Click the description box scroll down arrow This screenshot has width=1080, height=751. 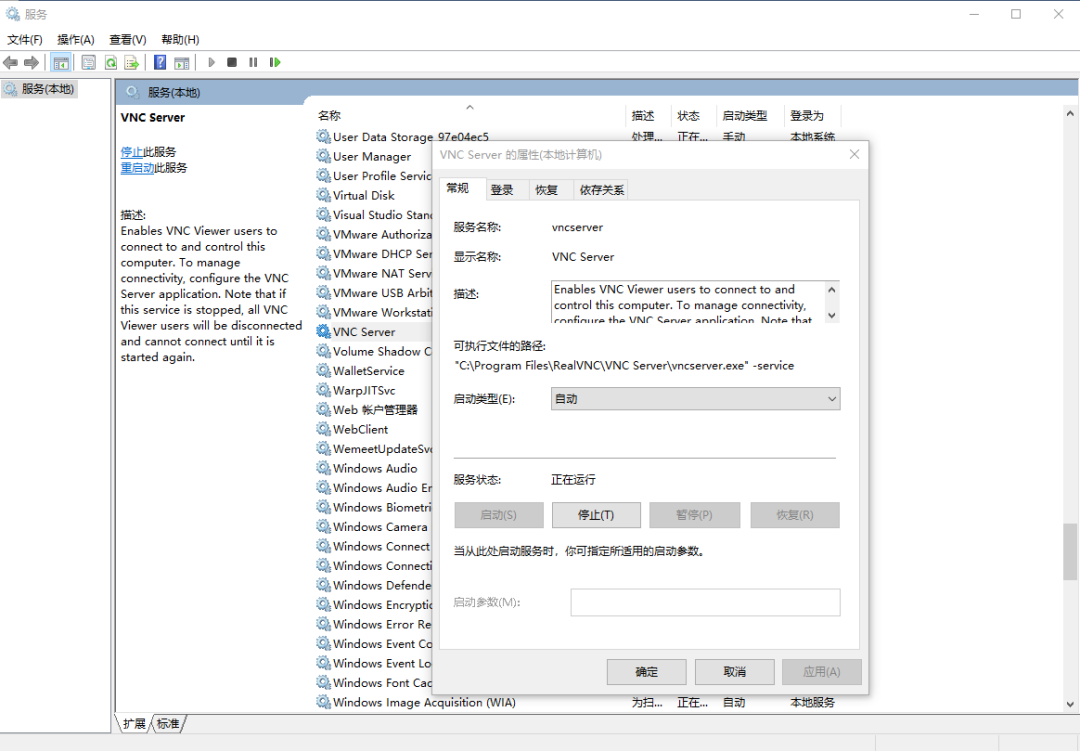click(x=832, y=316)
